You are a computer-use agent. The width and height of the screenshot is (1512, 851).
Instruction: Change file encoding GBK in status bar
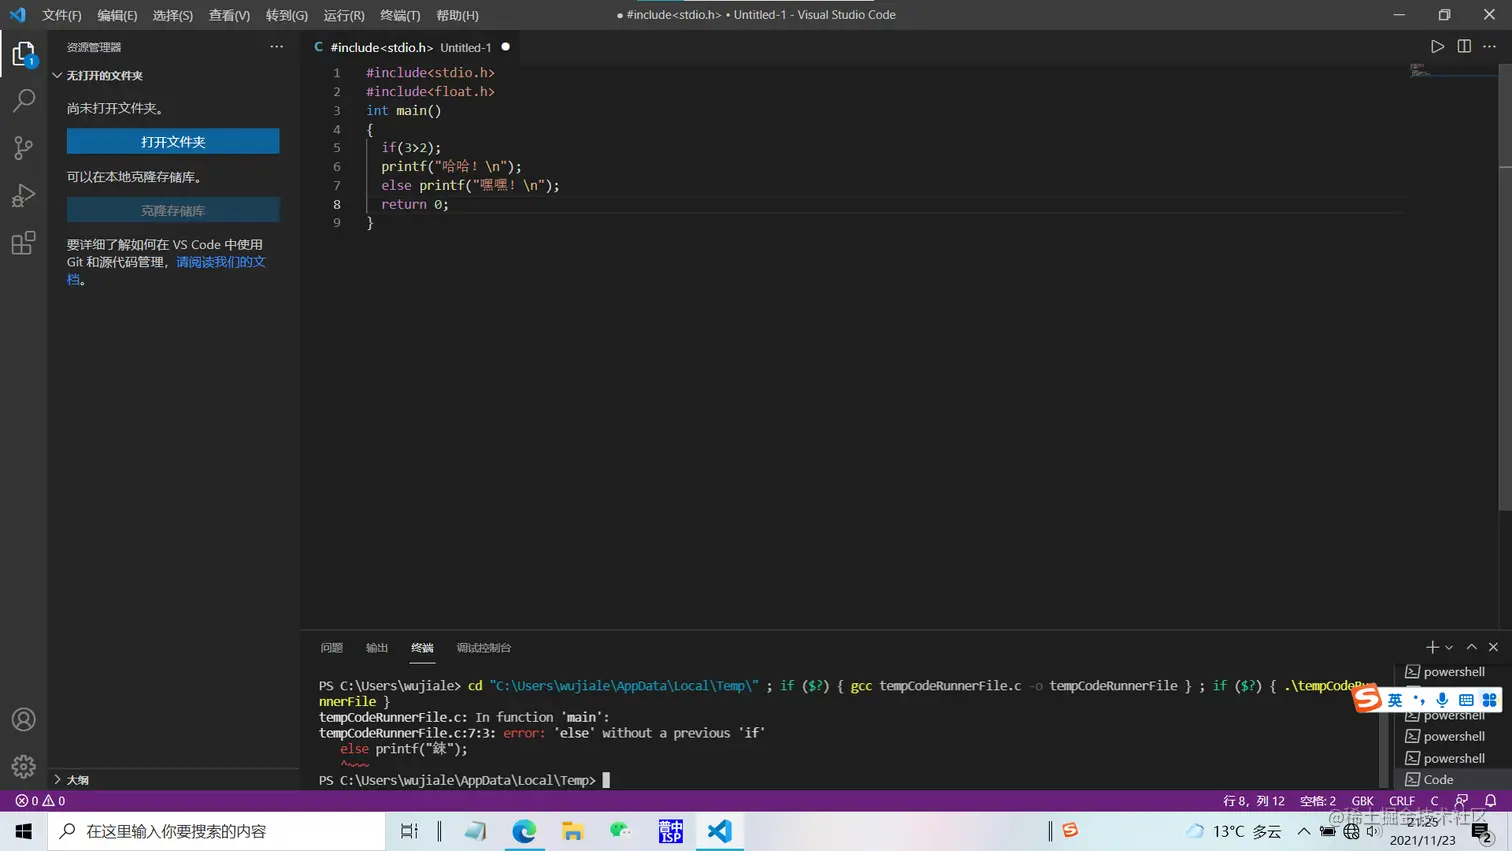(1363, 801)
